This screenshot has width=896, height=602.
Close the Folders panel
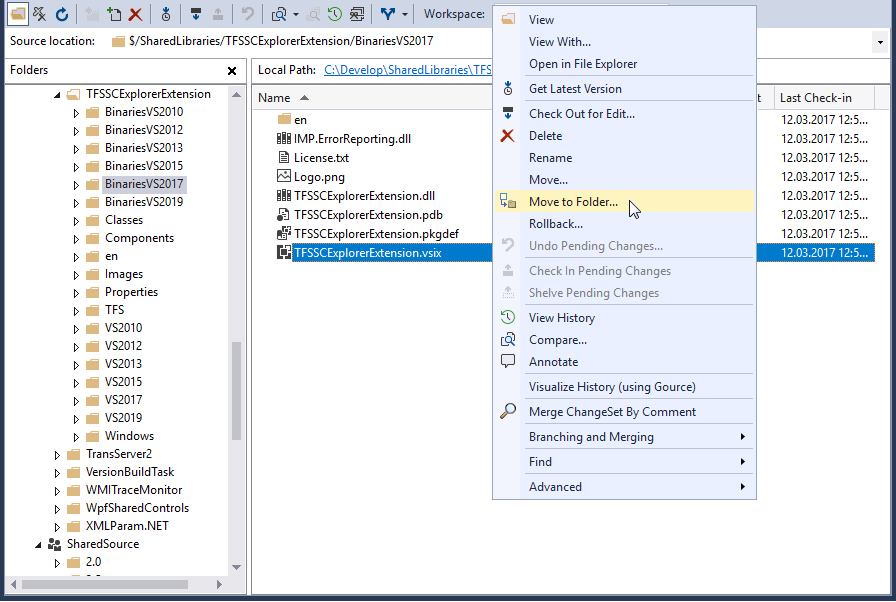[x=231, y=70]
